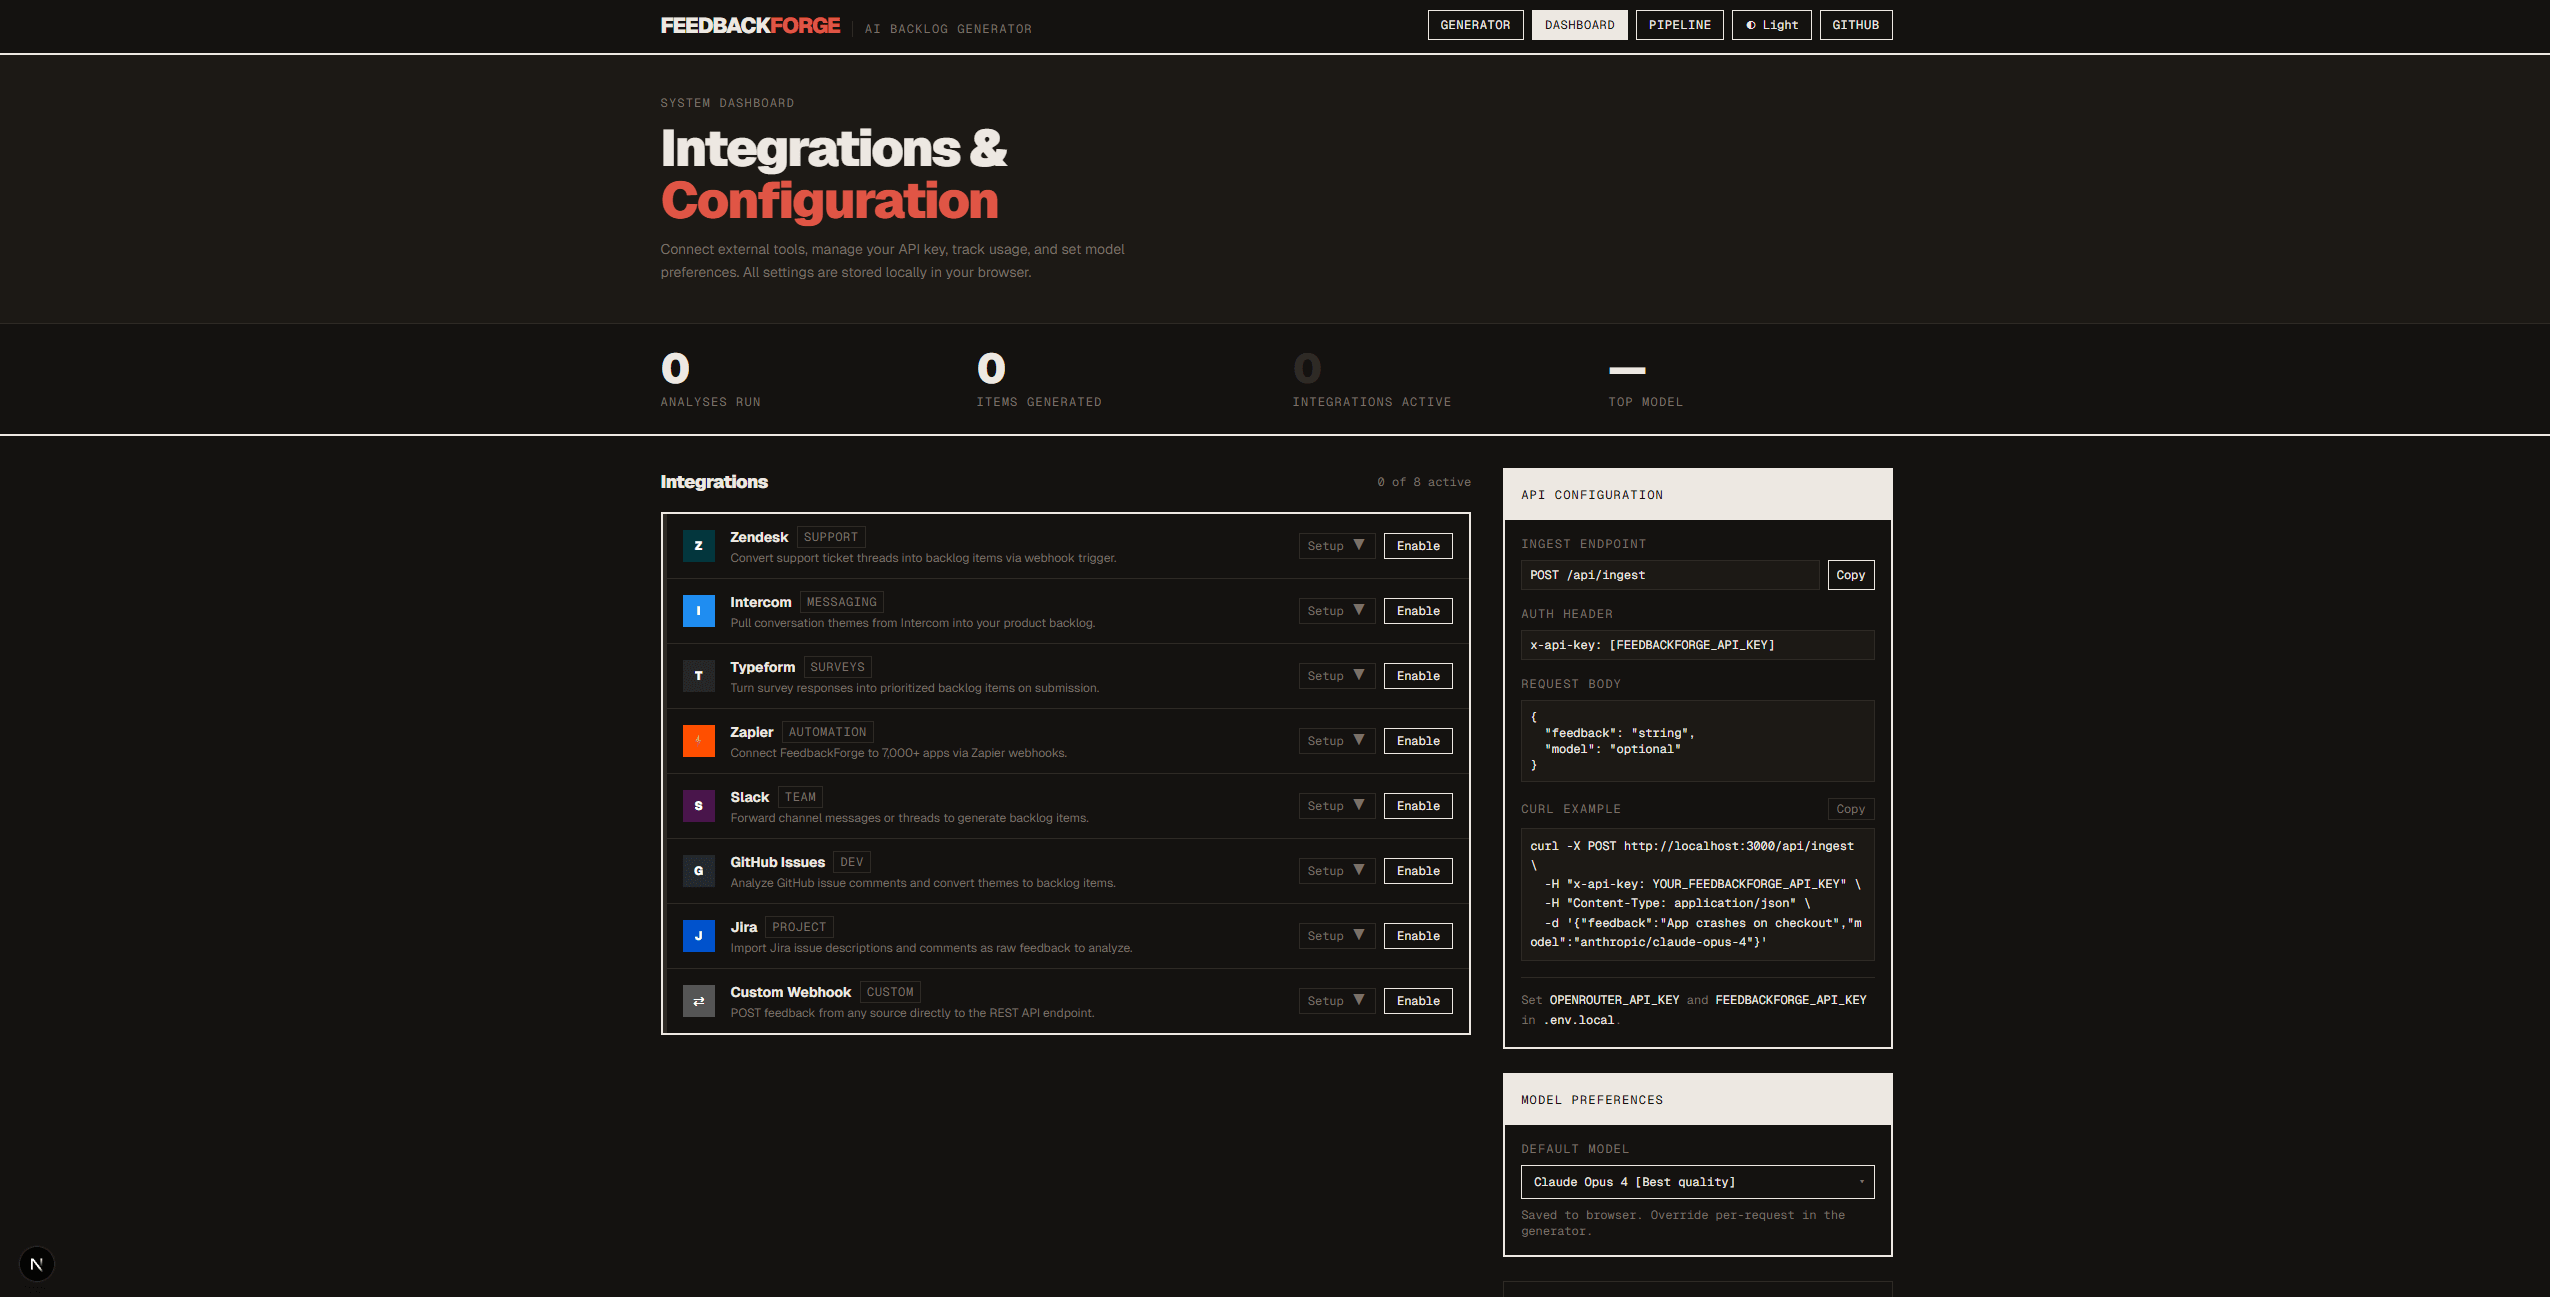Click the Top Model progress indicator
The height and width of the screenshot is (1297, 2550).
[x=1626, y=370]
